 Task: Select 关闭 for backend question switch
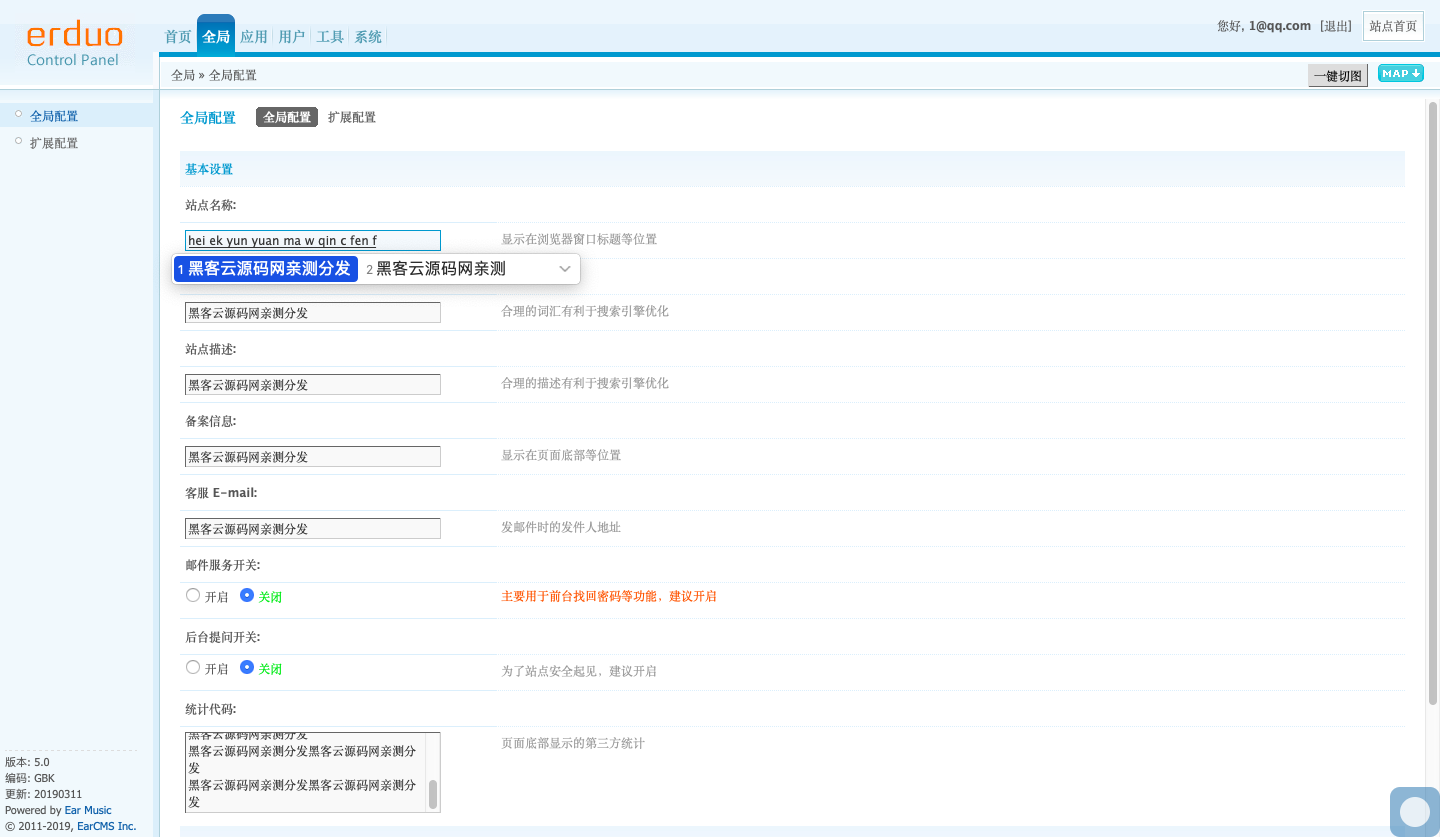[247, 668]
